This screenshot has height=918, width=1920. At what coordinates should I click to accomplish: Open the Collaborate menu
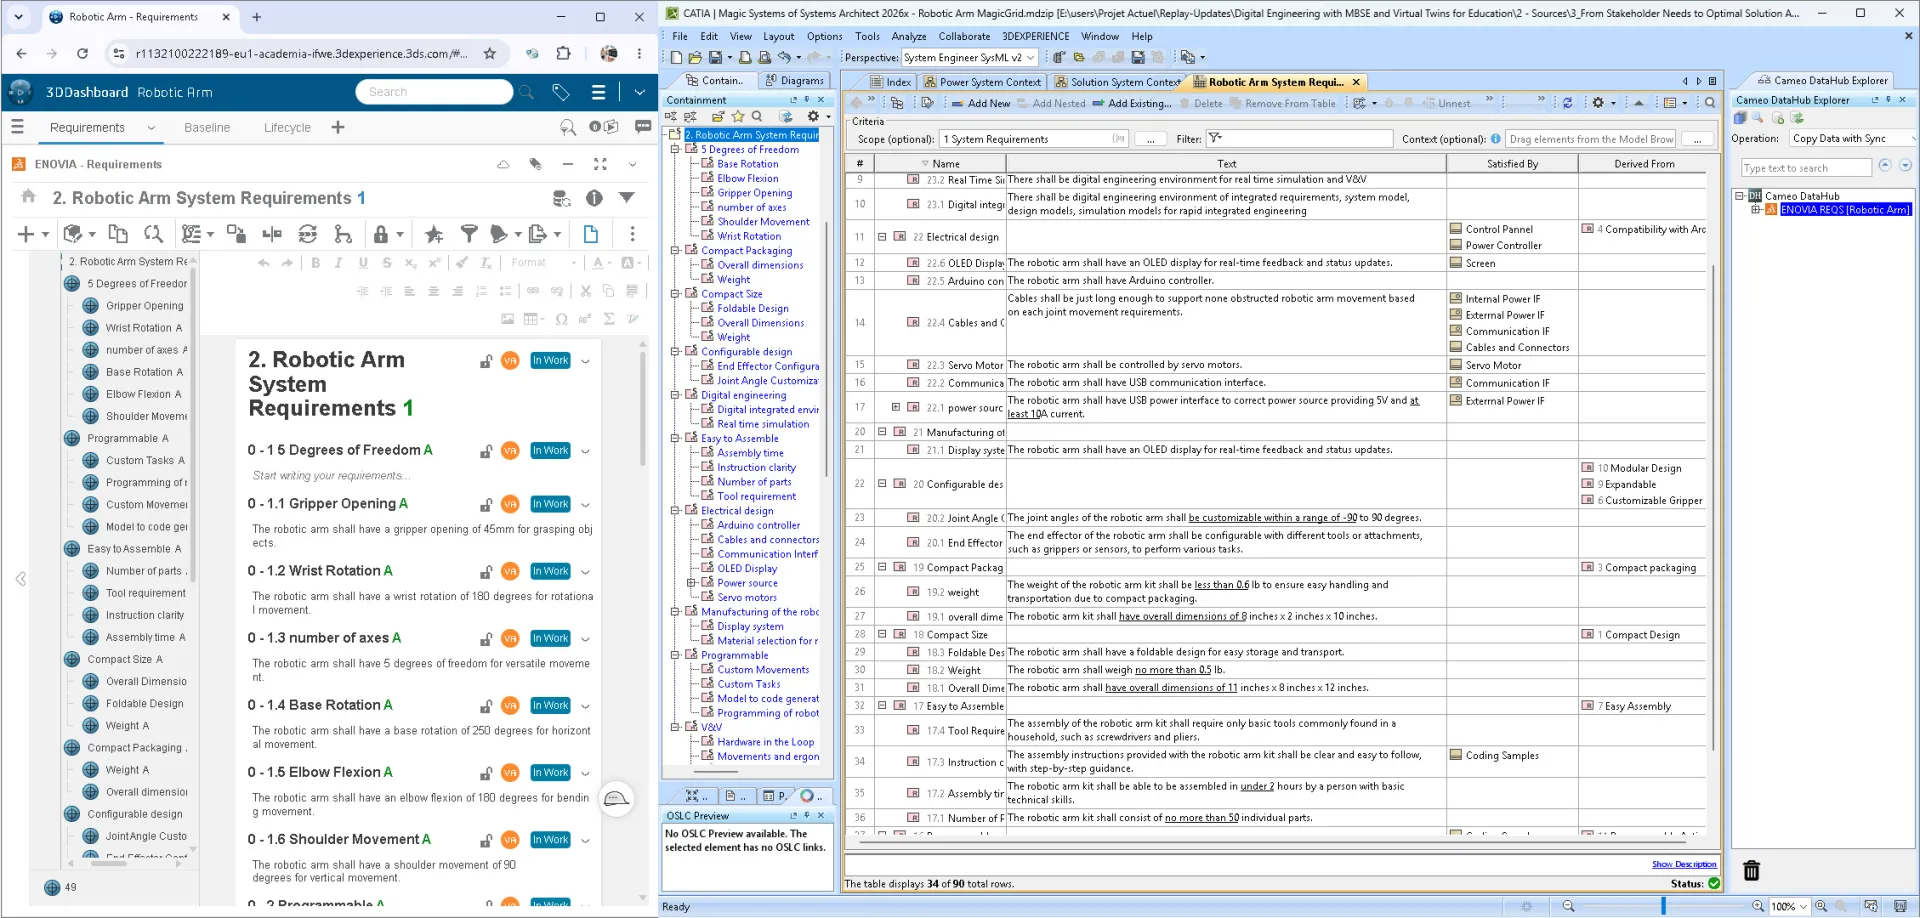tap(965, 36)
